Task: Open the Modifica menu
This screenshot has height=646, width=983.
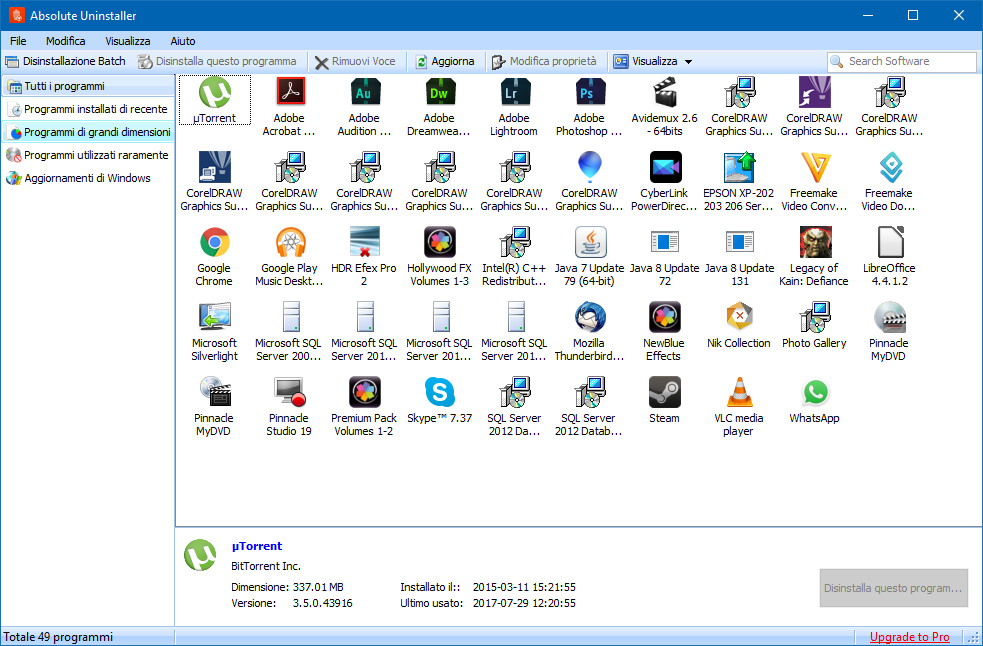Action: [65, 41]
